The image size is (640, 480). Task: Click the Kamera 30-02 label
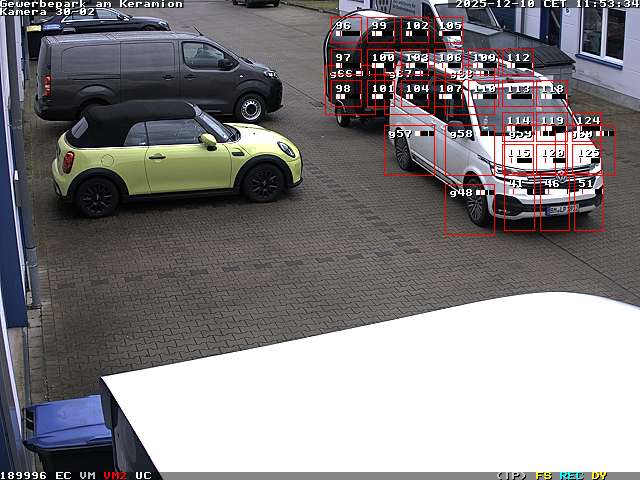[48, 12]
